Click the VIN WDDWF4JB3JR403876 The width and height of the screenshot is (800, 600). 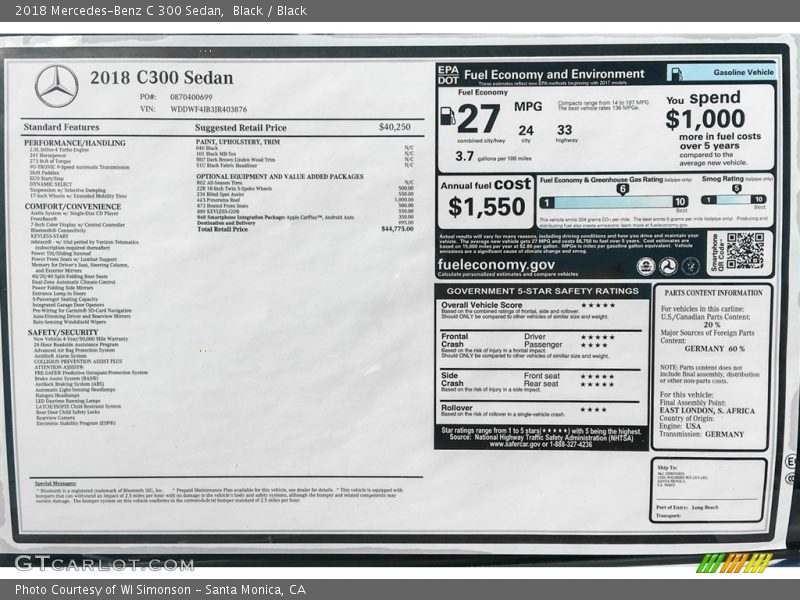click(x=209, y=109)
